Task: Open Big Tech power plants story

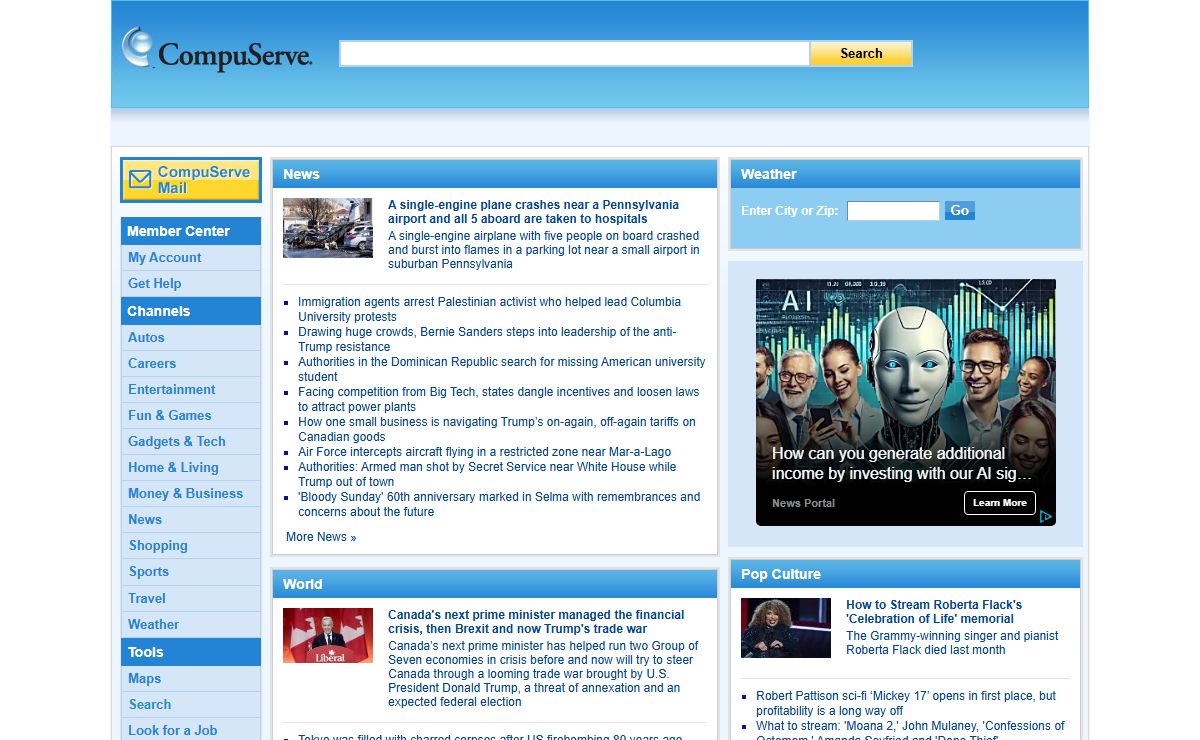Action: tap(498, 399)
